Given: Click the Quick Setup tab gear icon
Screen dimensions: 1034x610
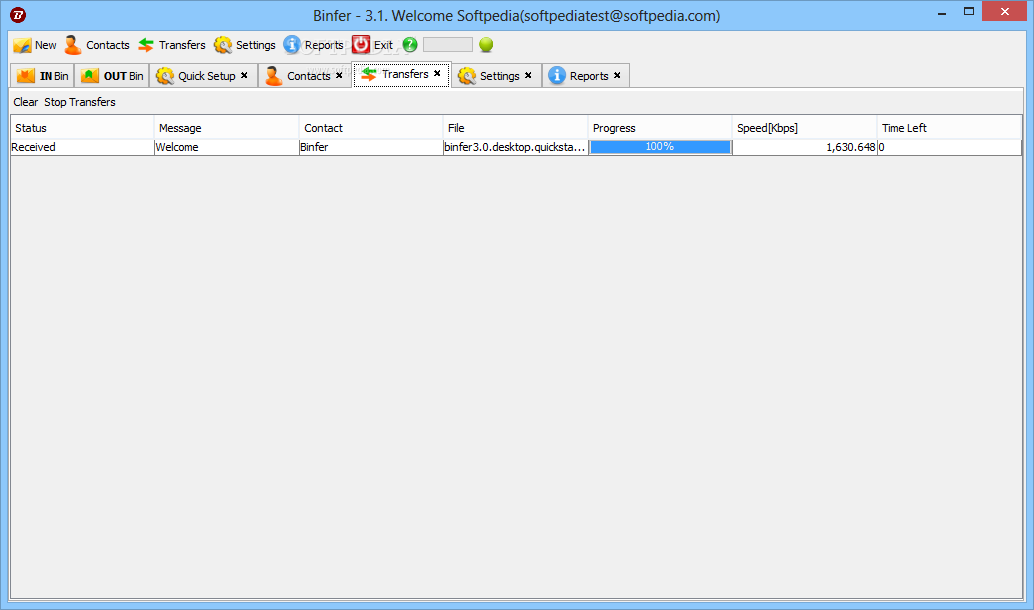Looking at the screenshot, I should pos(164,76).
